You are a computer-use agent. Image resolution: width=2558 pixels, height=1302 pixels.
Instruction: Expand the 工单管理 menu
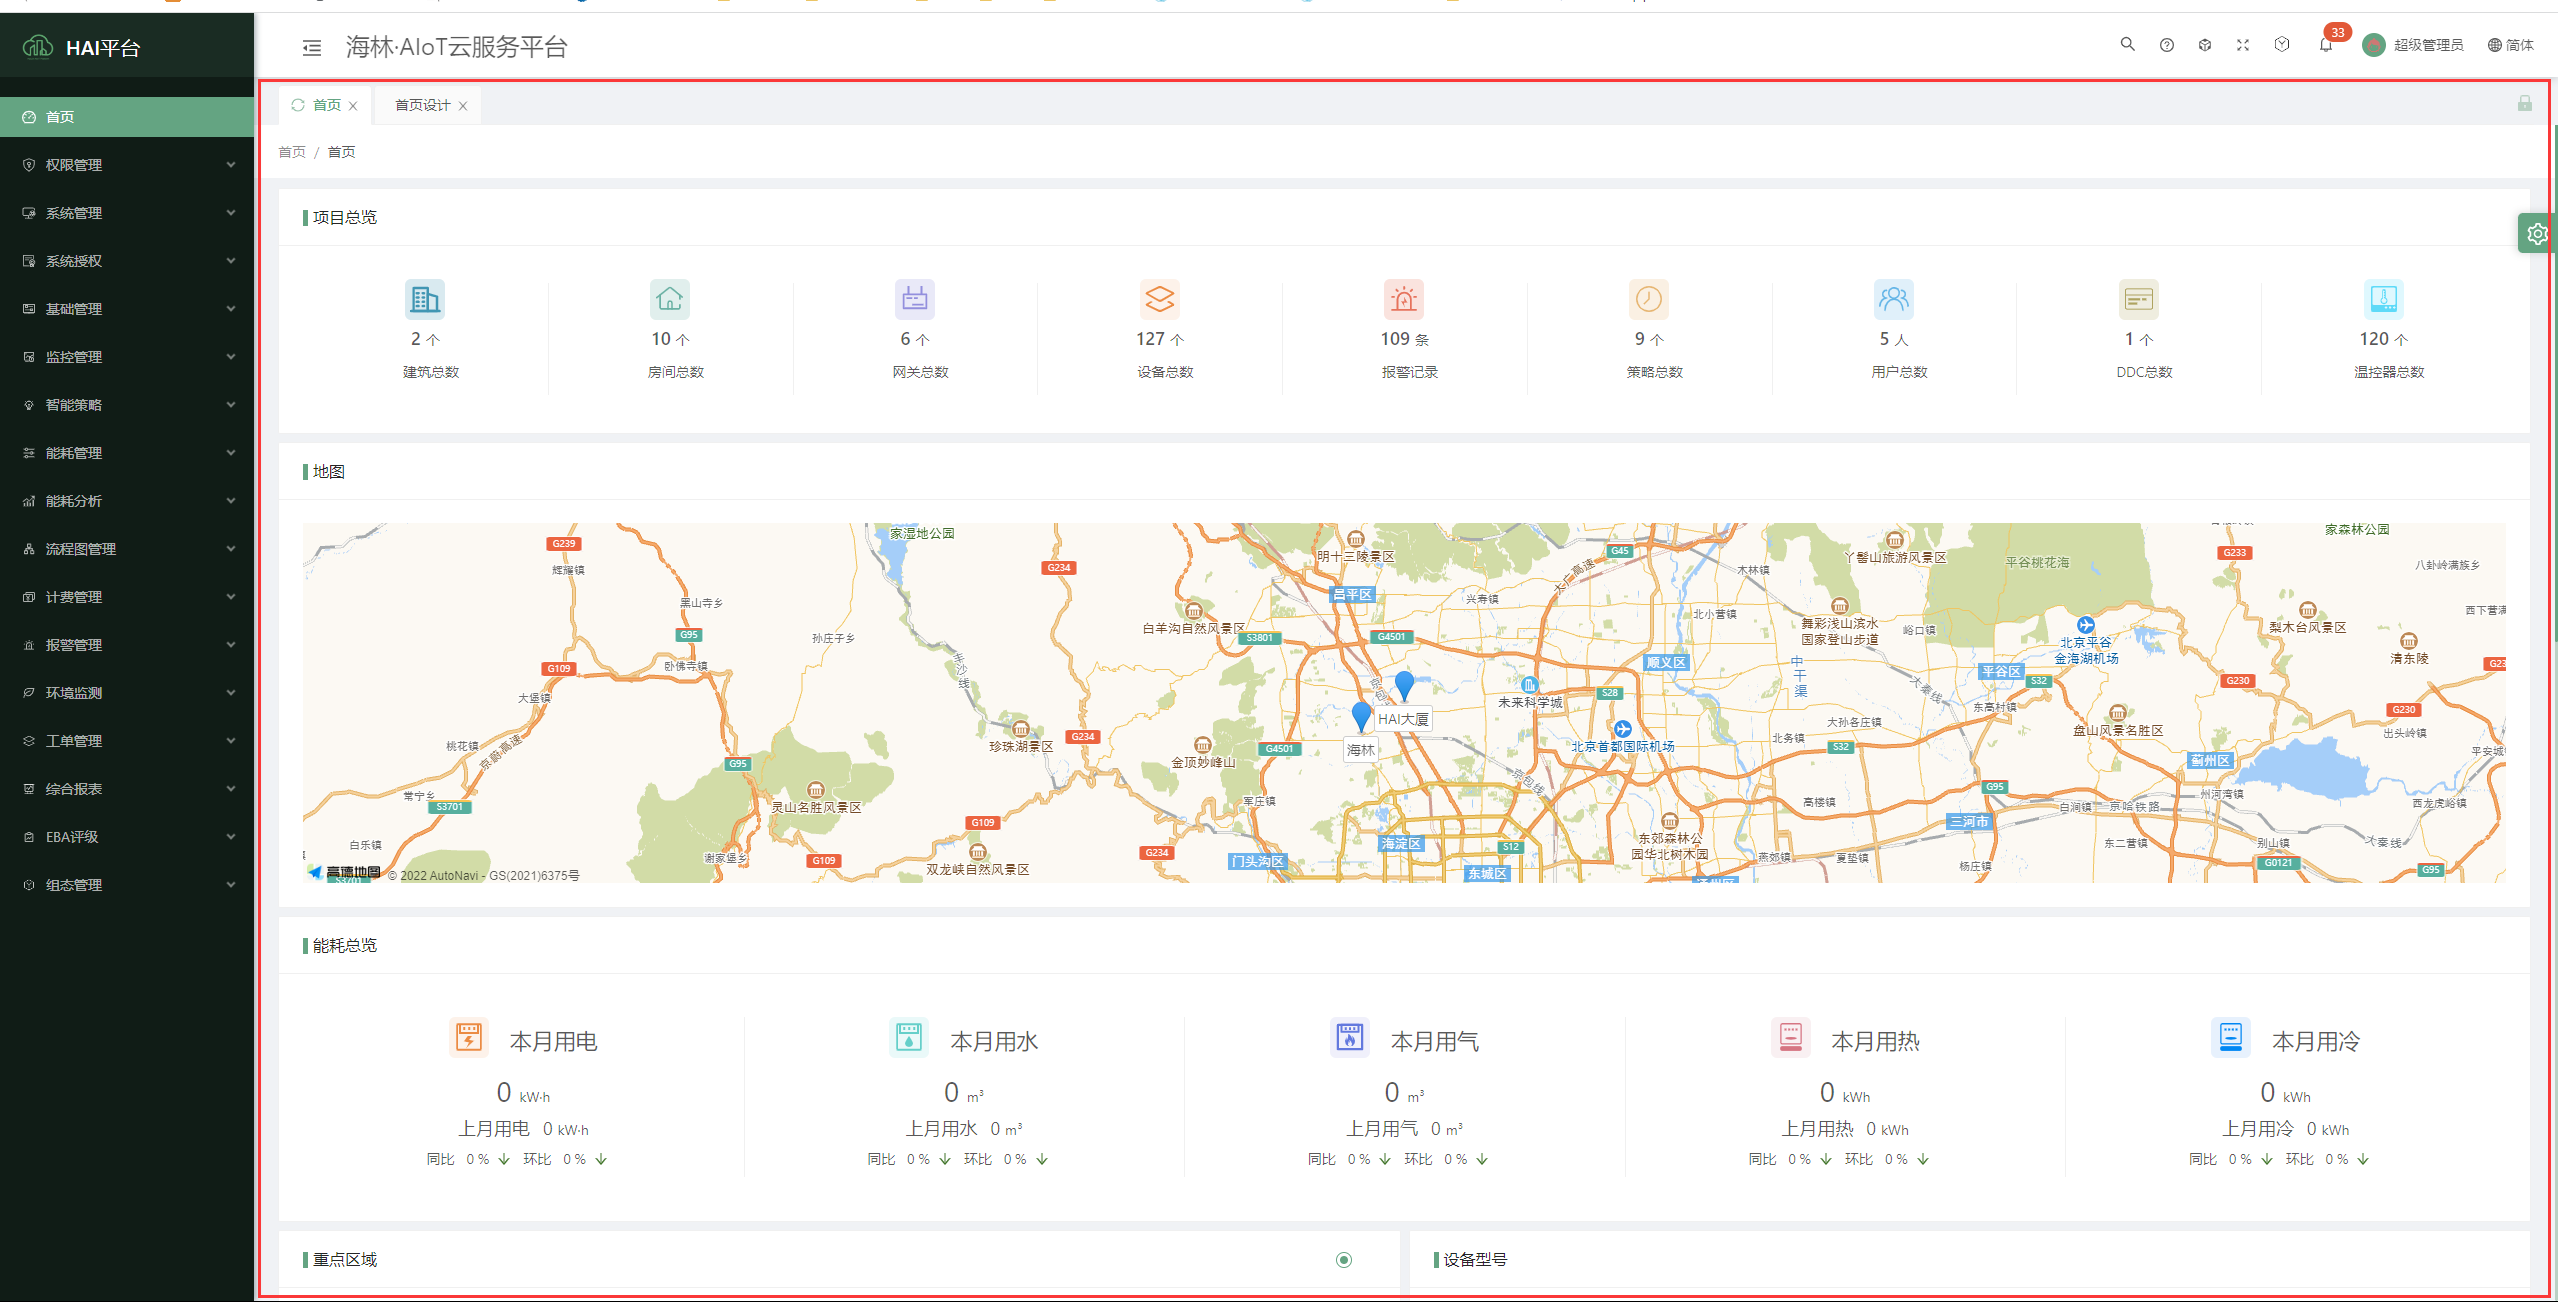pyautogui.click(x=127, y=741)
